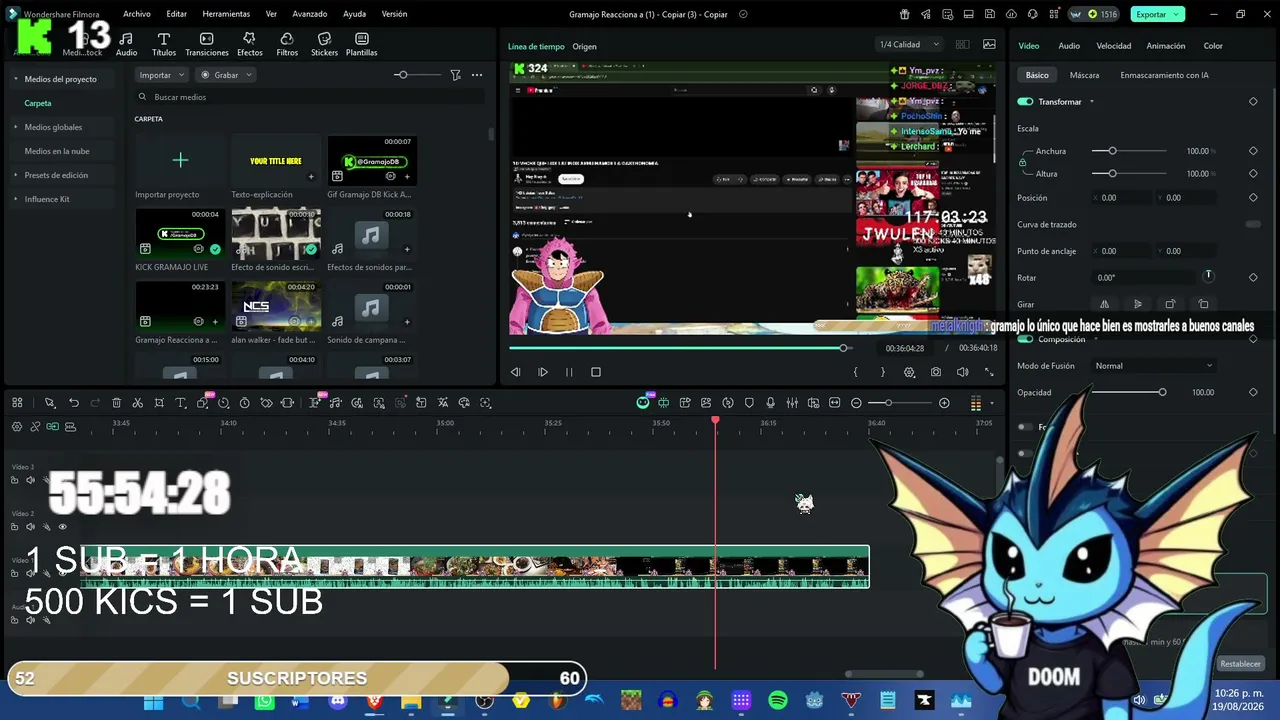Toggle the Posición keyframe diamond

tap(1253, 198)
